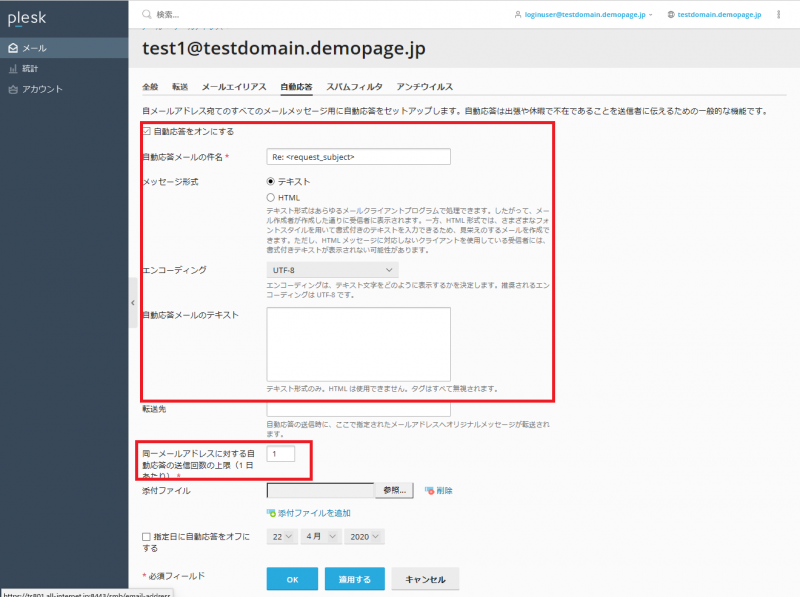Click 削除 to remove the attachment
The width and height of the screenshot is (800, 597).
[x=439, y=491]
